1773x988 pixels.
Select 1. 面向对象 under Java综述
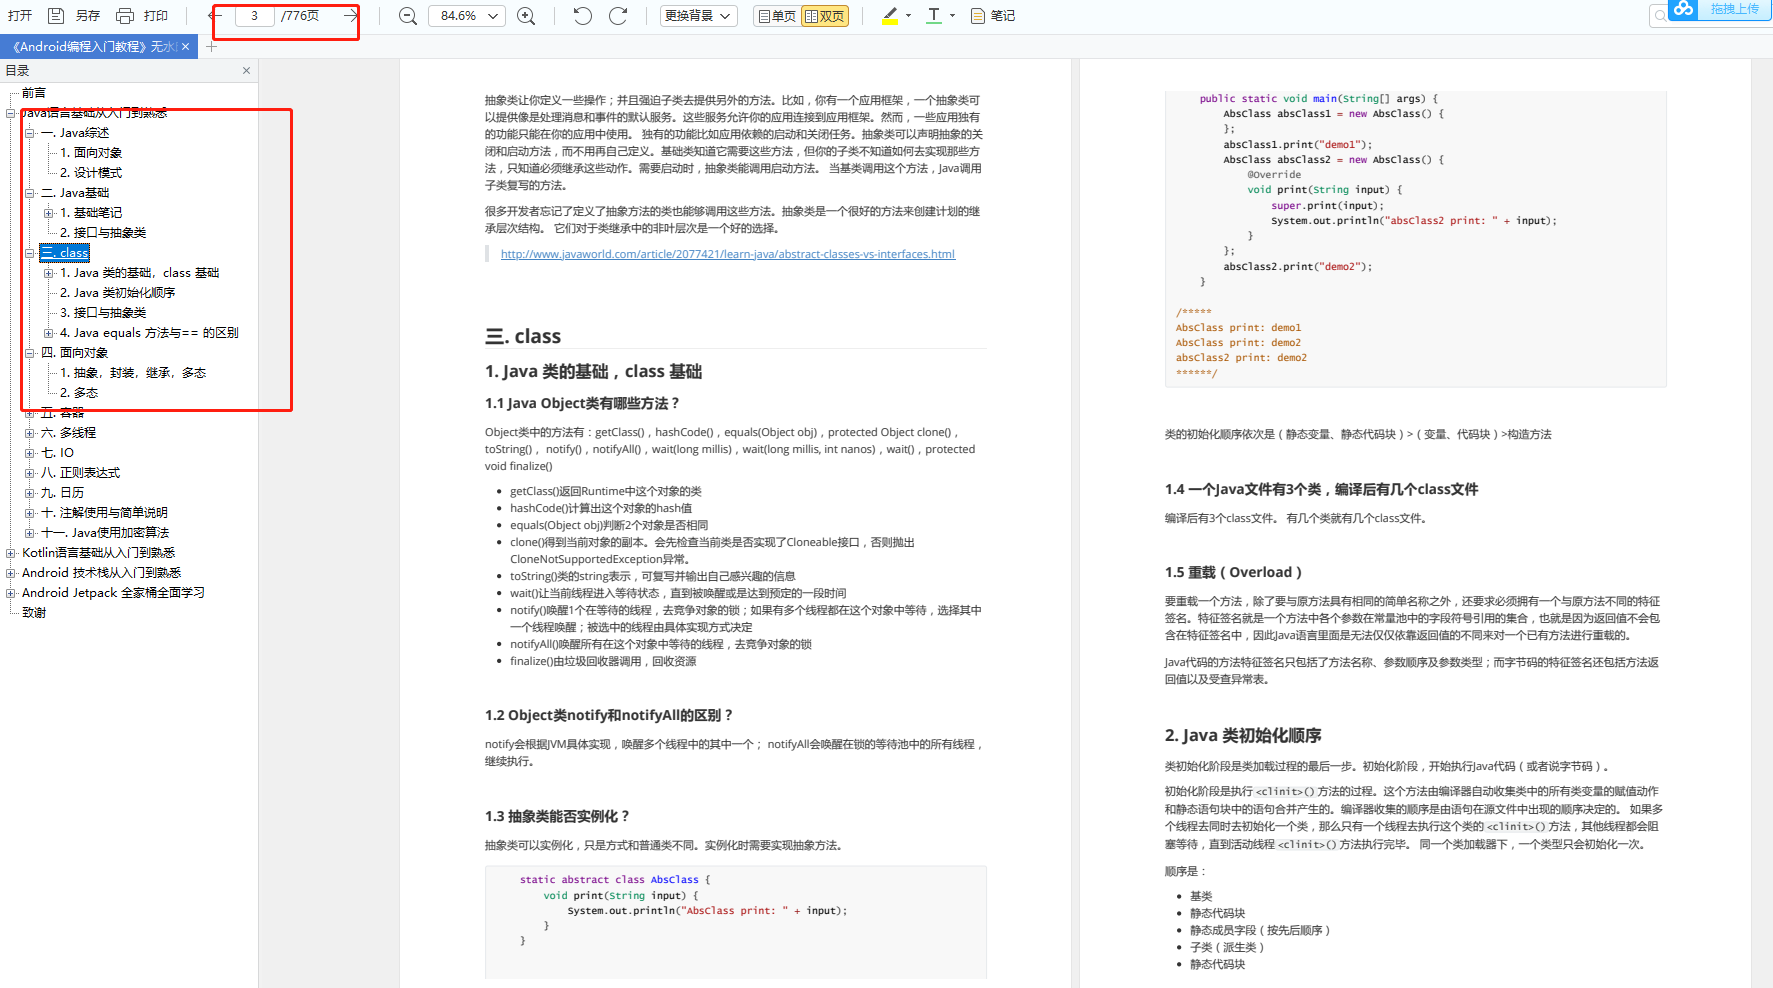pyautogui.click(x=91, y=153)
